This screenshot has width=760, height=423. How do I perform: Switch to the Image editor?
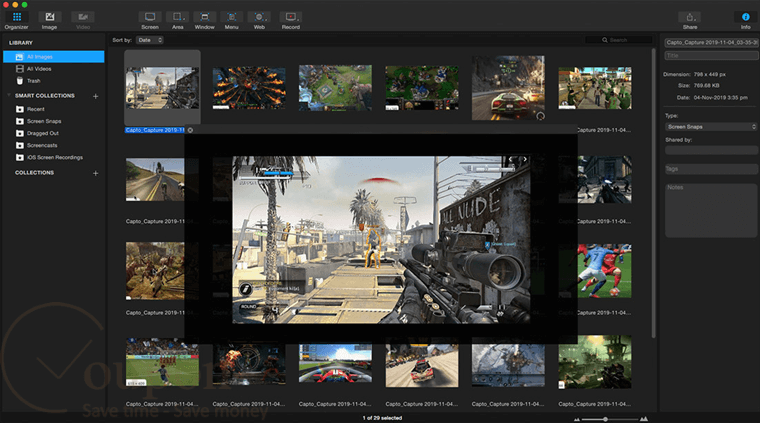(x=49, y=20)
